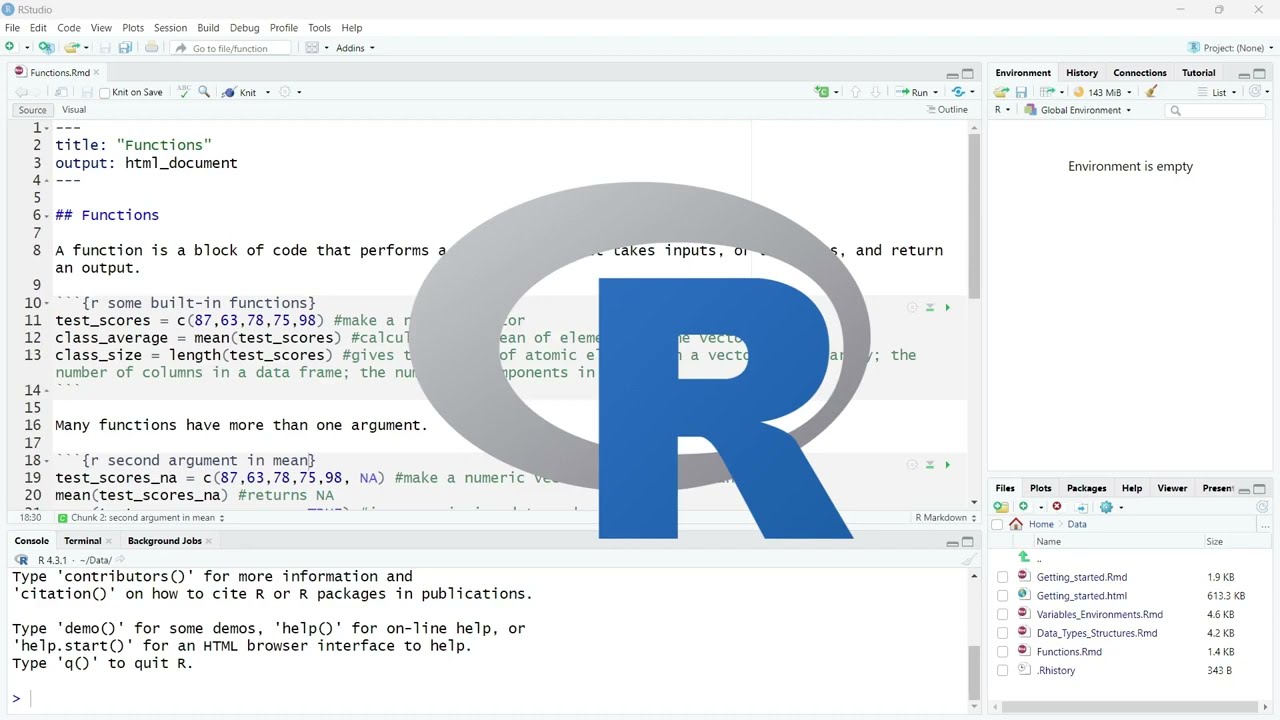
Task: Open Variables_Environments.Rmd from Files list
Action: (1099, 614)
